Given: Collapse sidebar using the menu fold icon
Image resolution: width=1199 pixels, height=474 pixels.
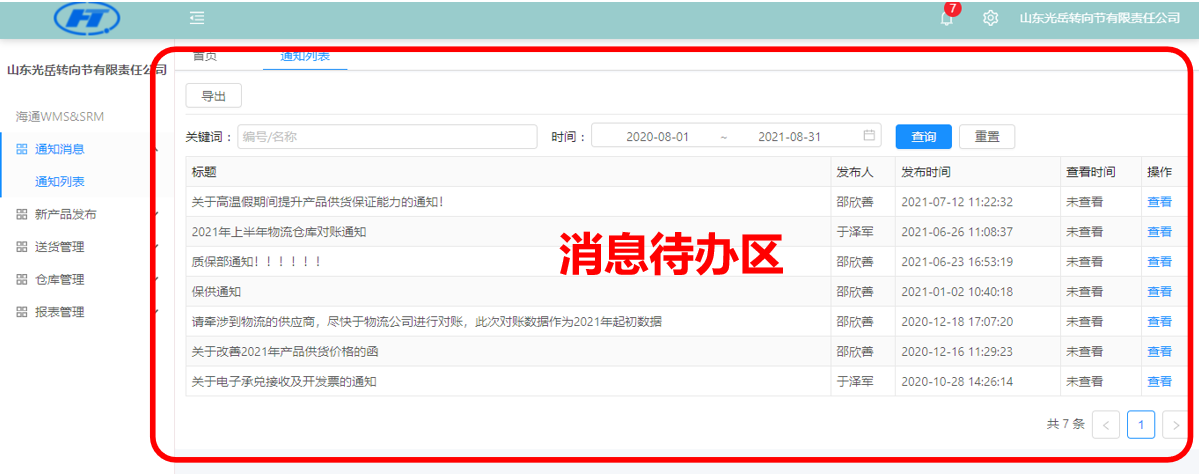Looking at the screenshot, I should pos(197,18).
